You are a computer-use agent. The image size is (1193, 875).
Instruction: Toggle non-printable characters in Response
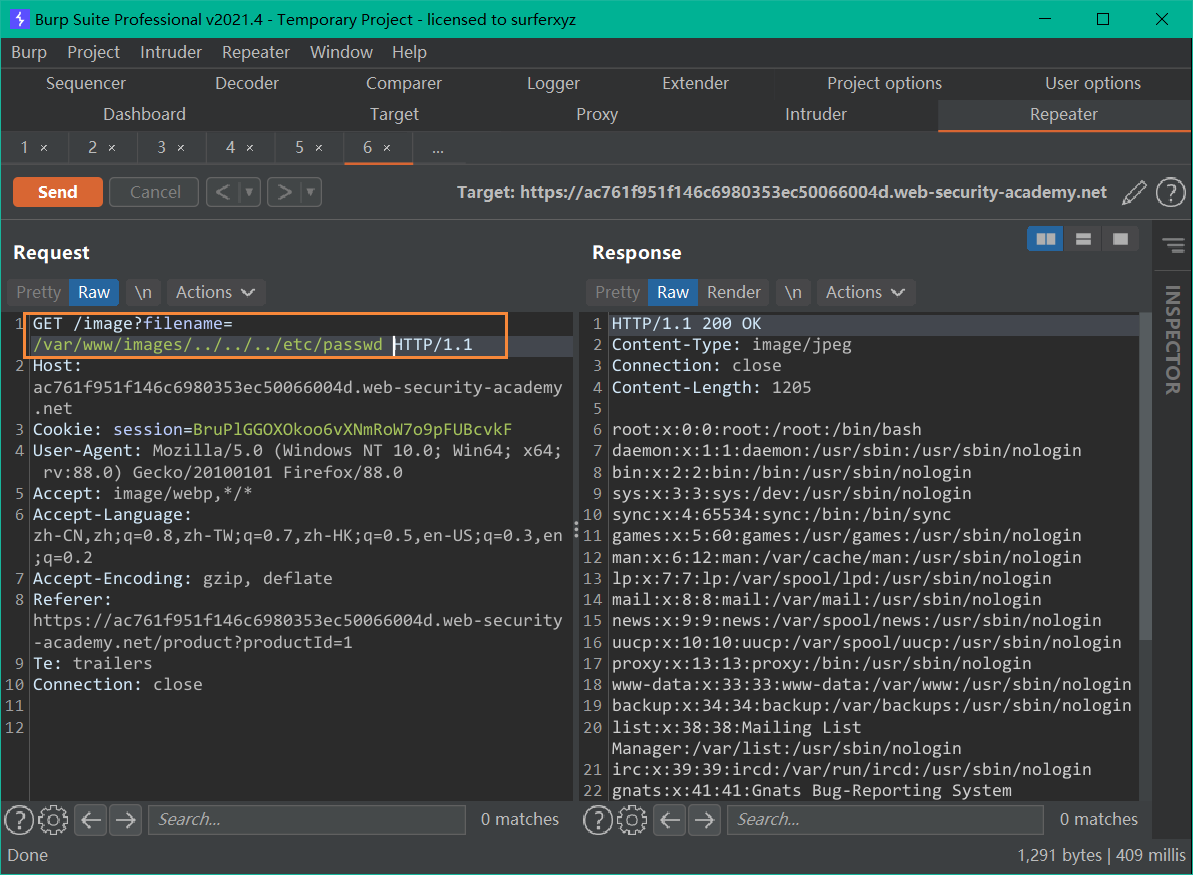point(793,292)
